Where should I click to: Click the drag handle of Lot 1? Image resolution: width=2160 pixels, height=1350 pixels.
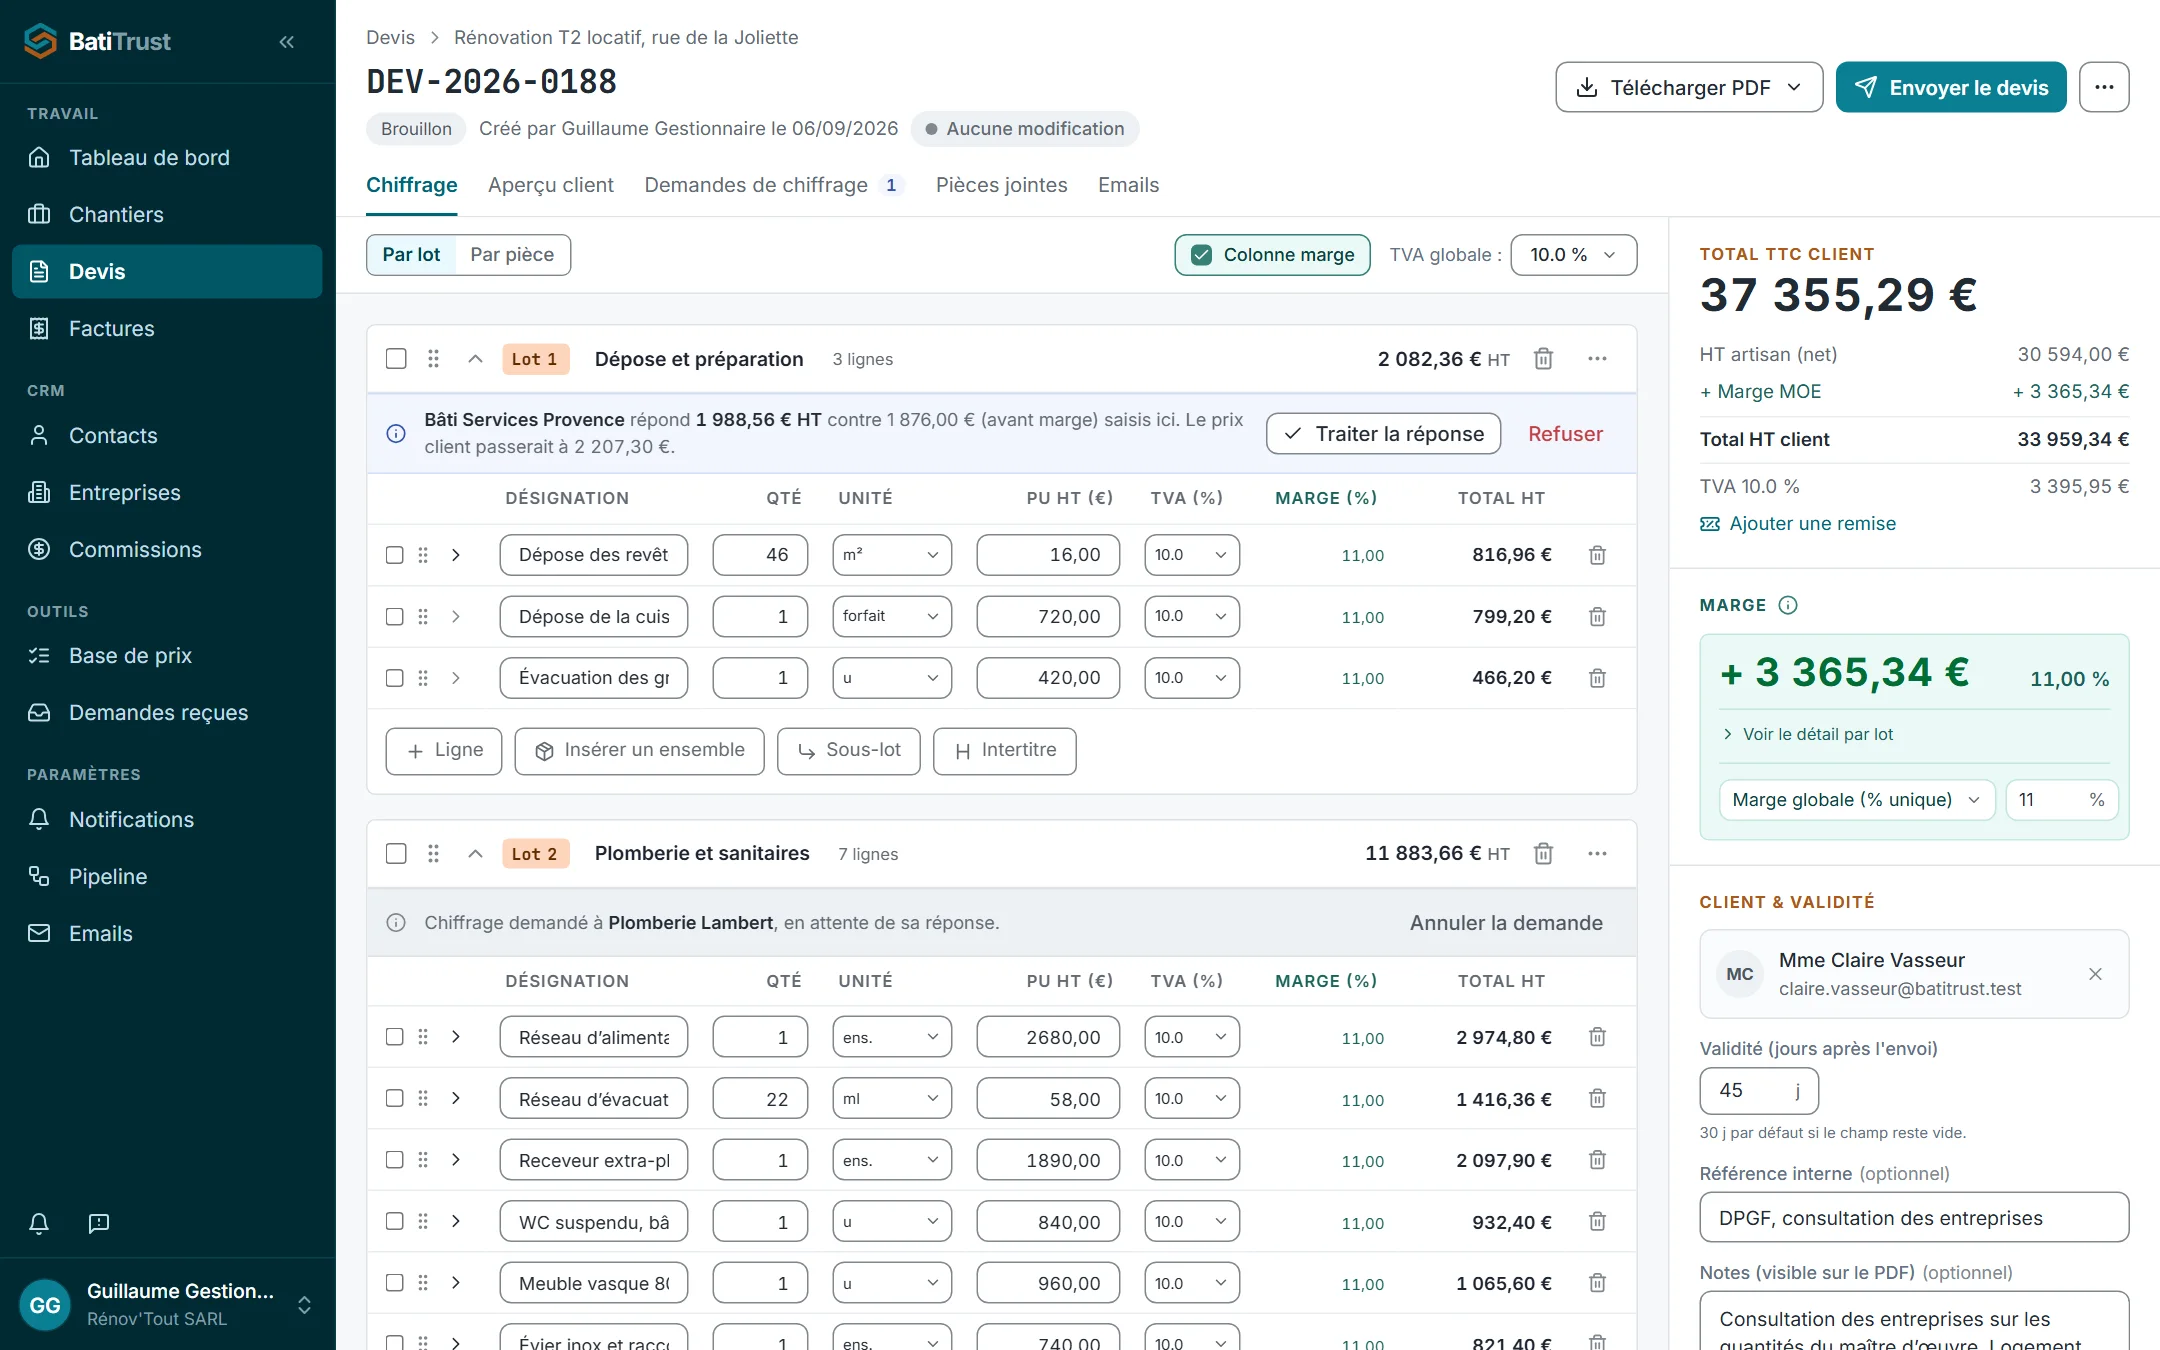coord(433,359)
